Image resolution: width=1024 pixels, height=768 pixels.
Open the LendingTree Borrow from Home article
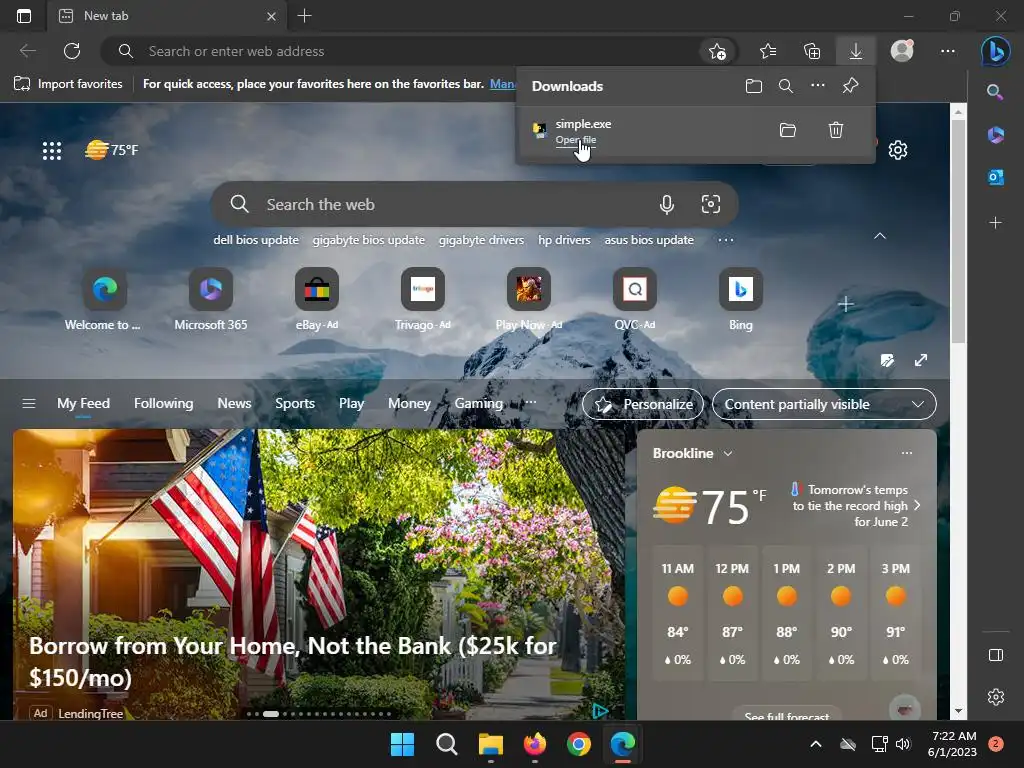coord(293,661)
